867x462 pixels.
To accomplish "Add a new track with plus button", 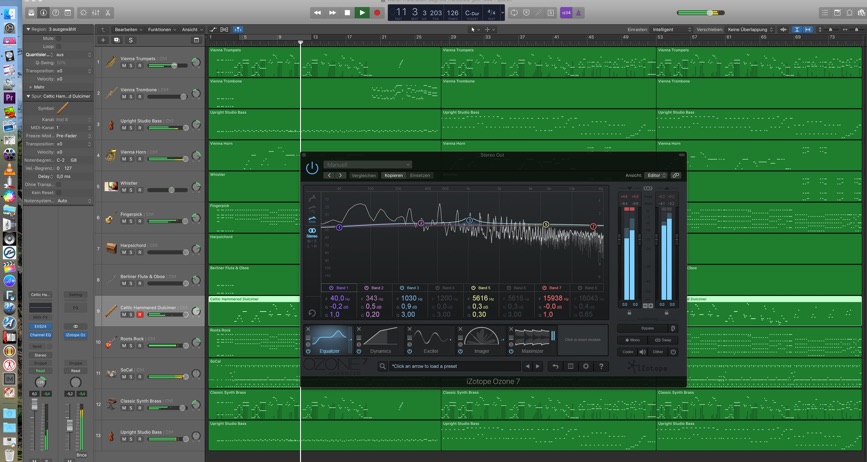I will pyautogui.click(x=103, y=40).
